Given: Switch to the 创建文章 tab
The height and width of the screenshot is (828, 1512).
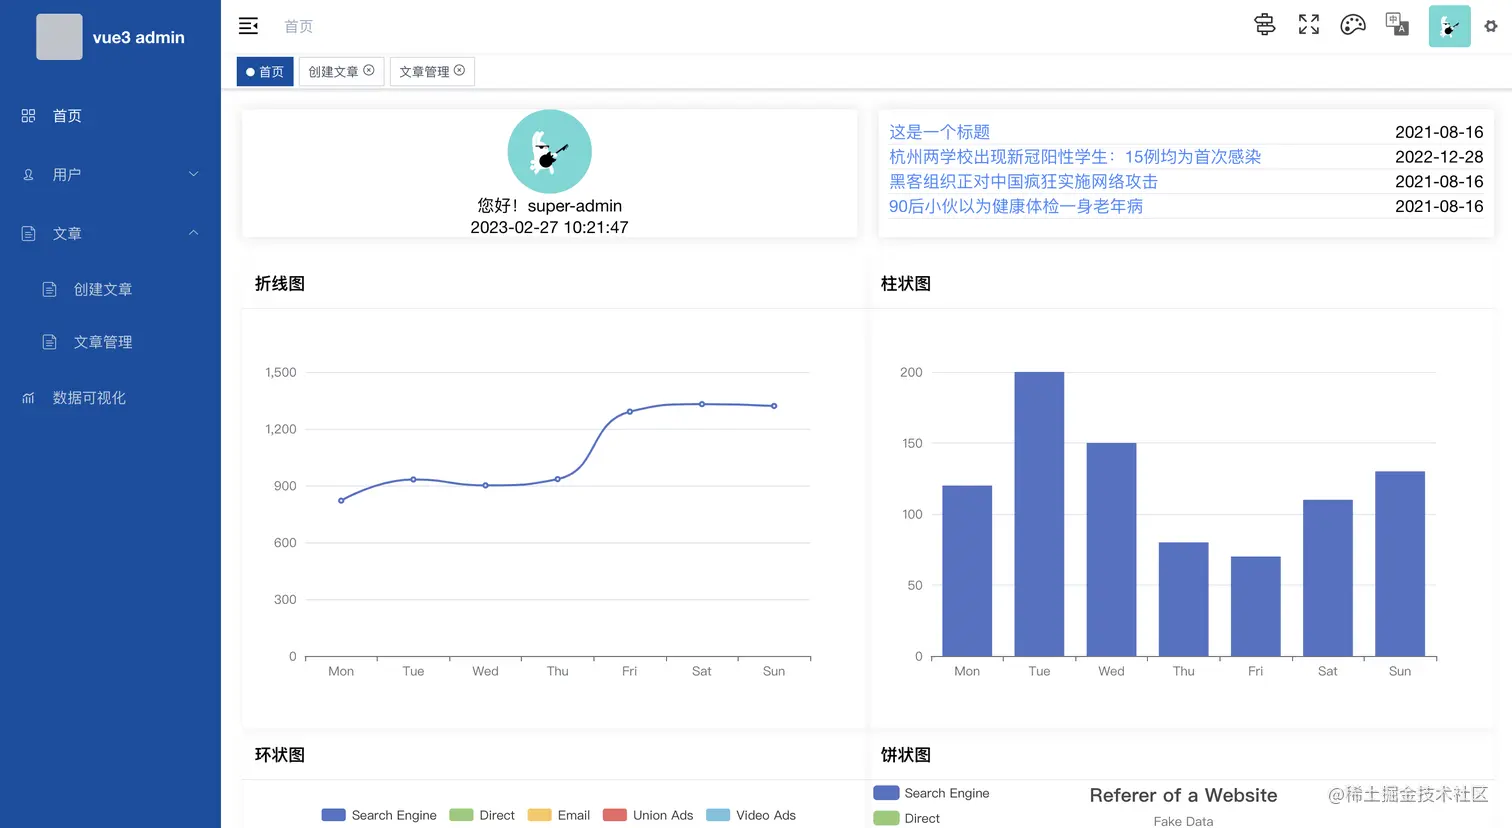Looking at the screenshot, I should click(341, 72).
